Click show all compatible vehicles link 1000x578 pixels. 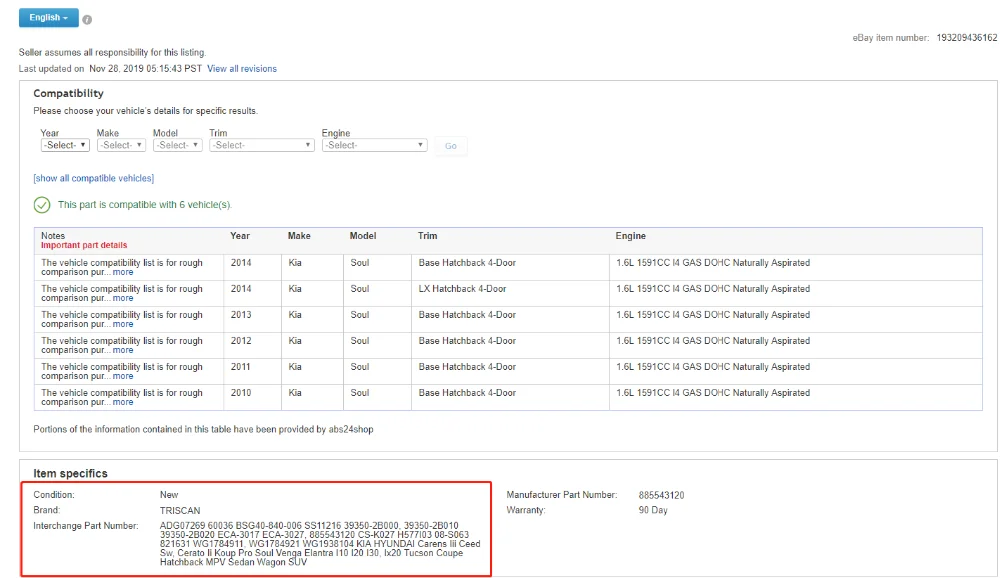tap(94, 179)
